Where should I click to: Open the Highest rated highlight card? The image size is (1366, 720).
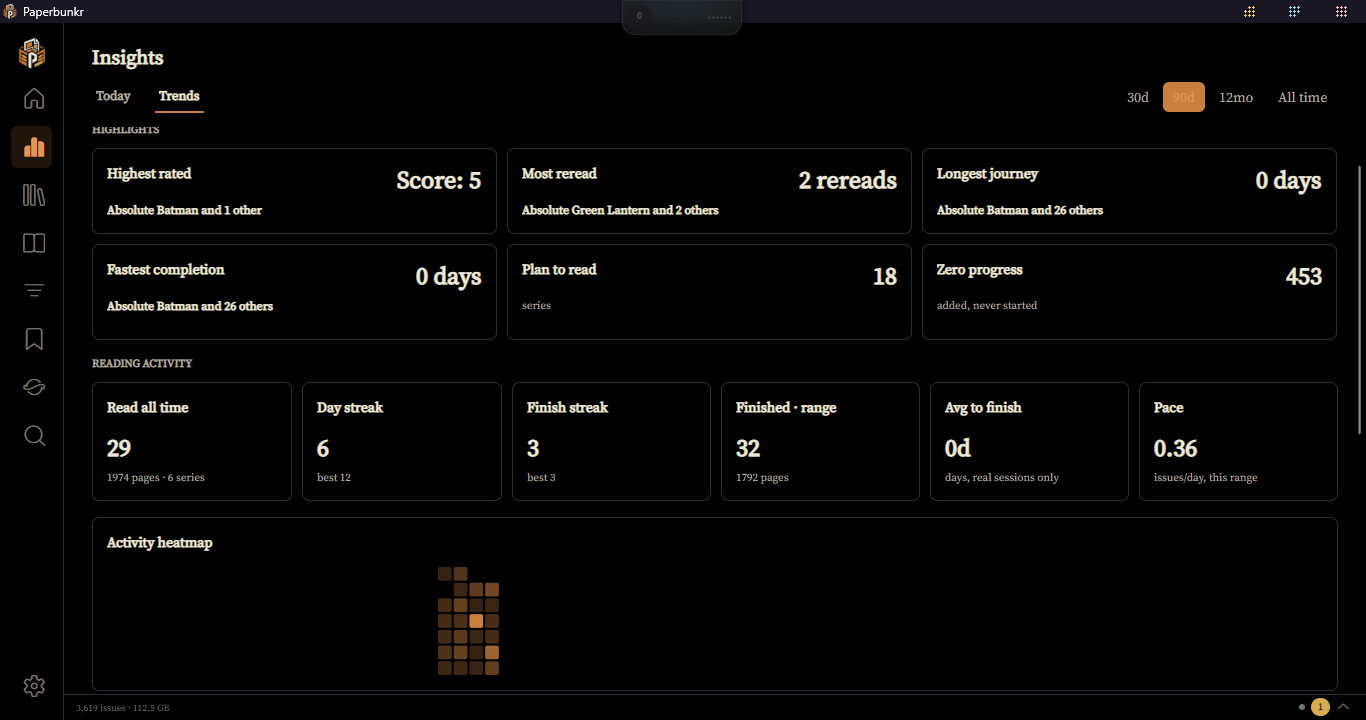click(x=294, y=191)
